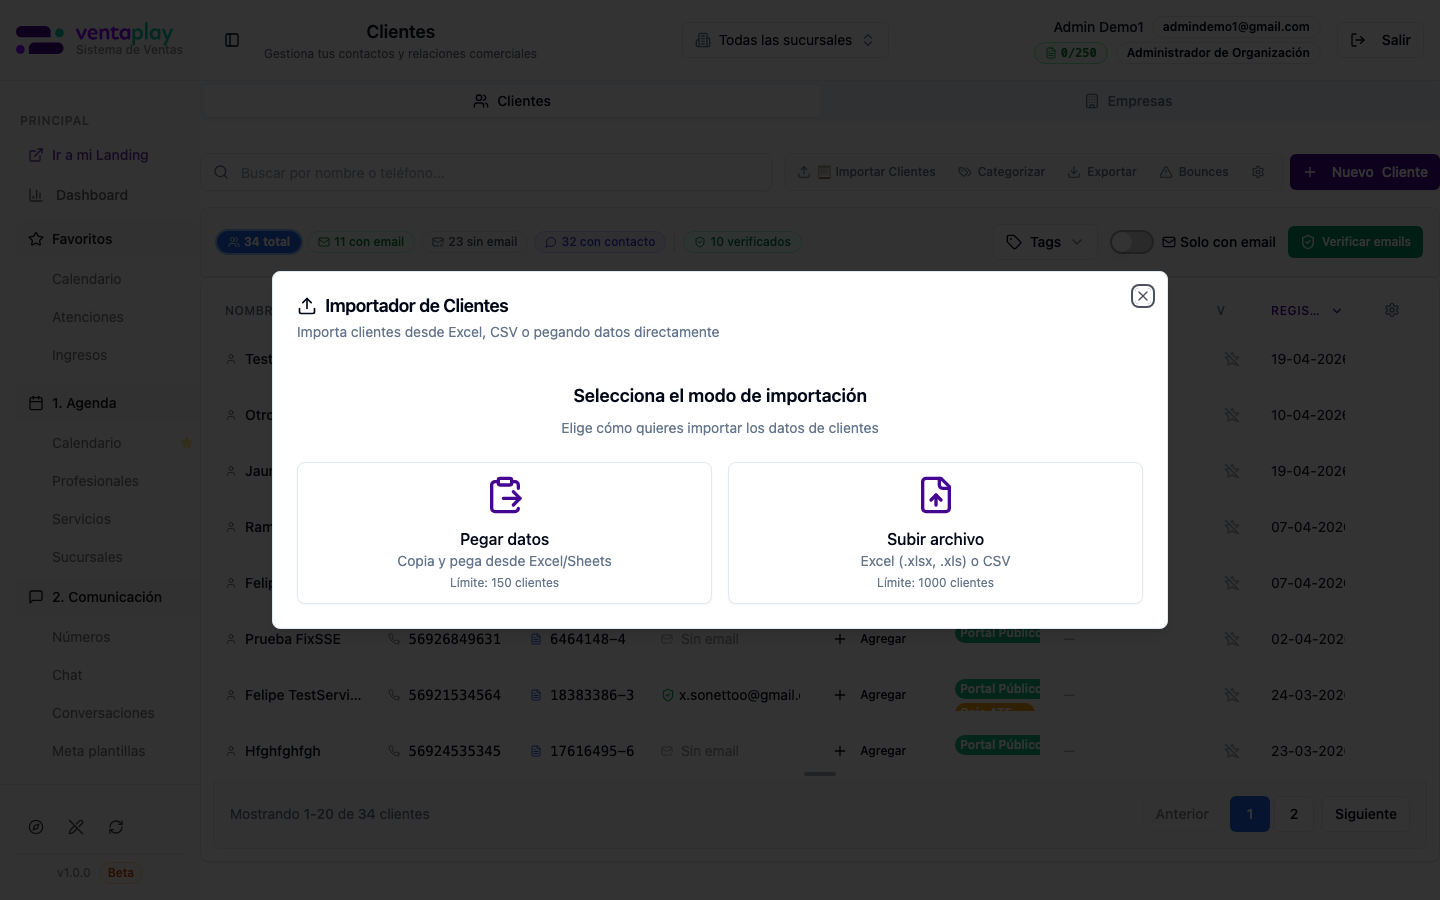Select the 10 verificados filter chip
This screenshot has height=900, width=1440.
(x=742, y=242)
